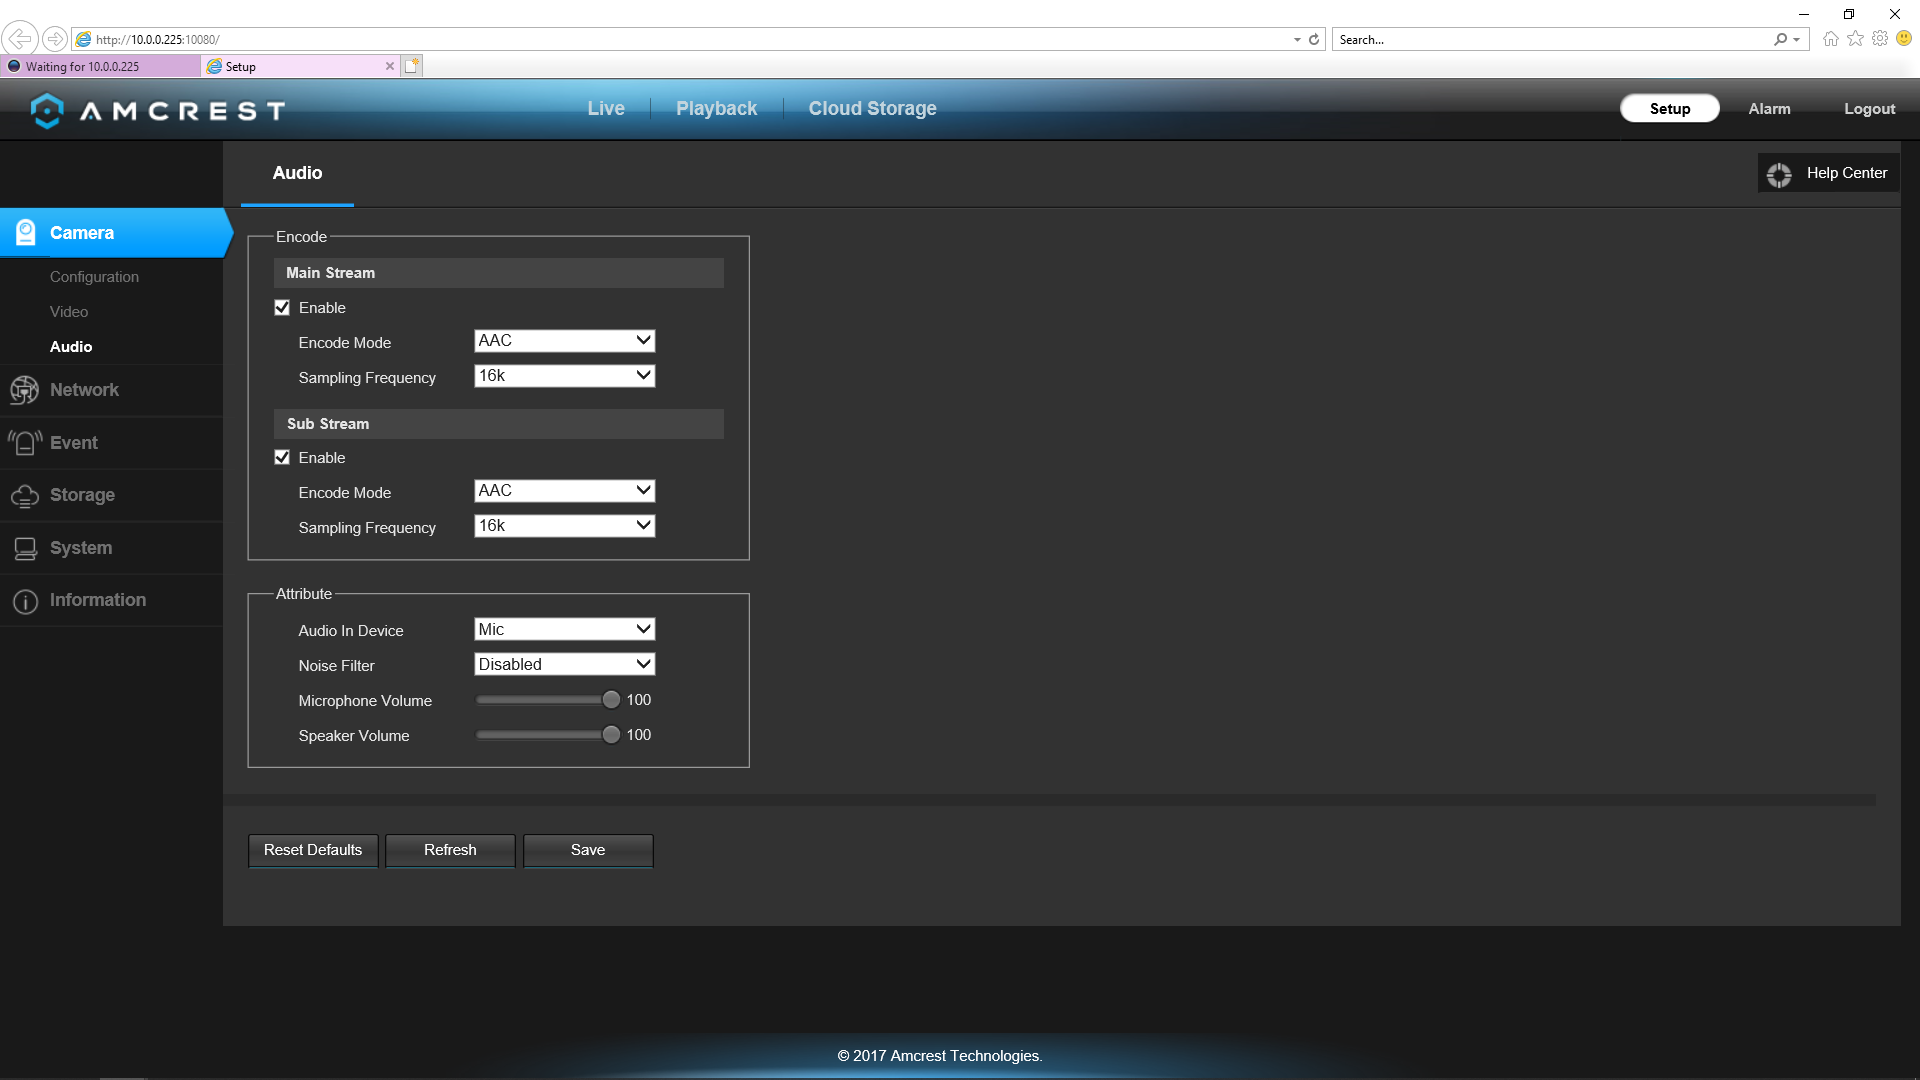Screen dimensions: 1920x1080
Task: Switch to the Playback tab
Action: click(x=716, y=109)
